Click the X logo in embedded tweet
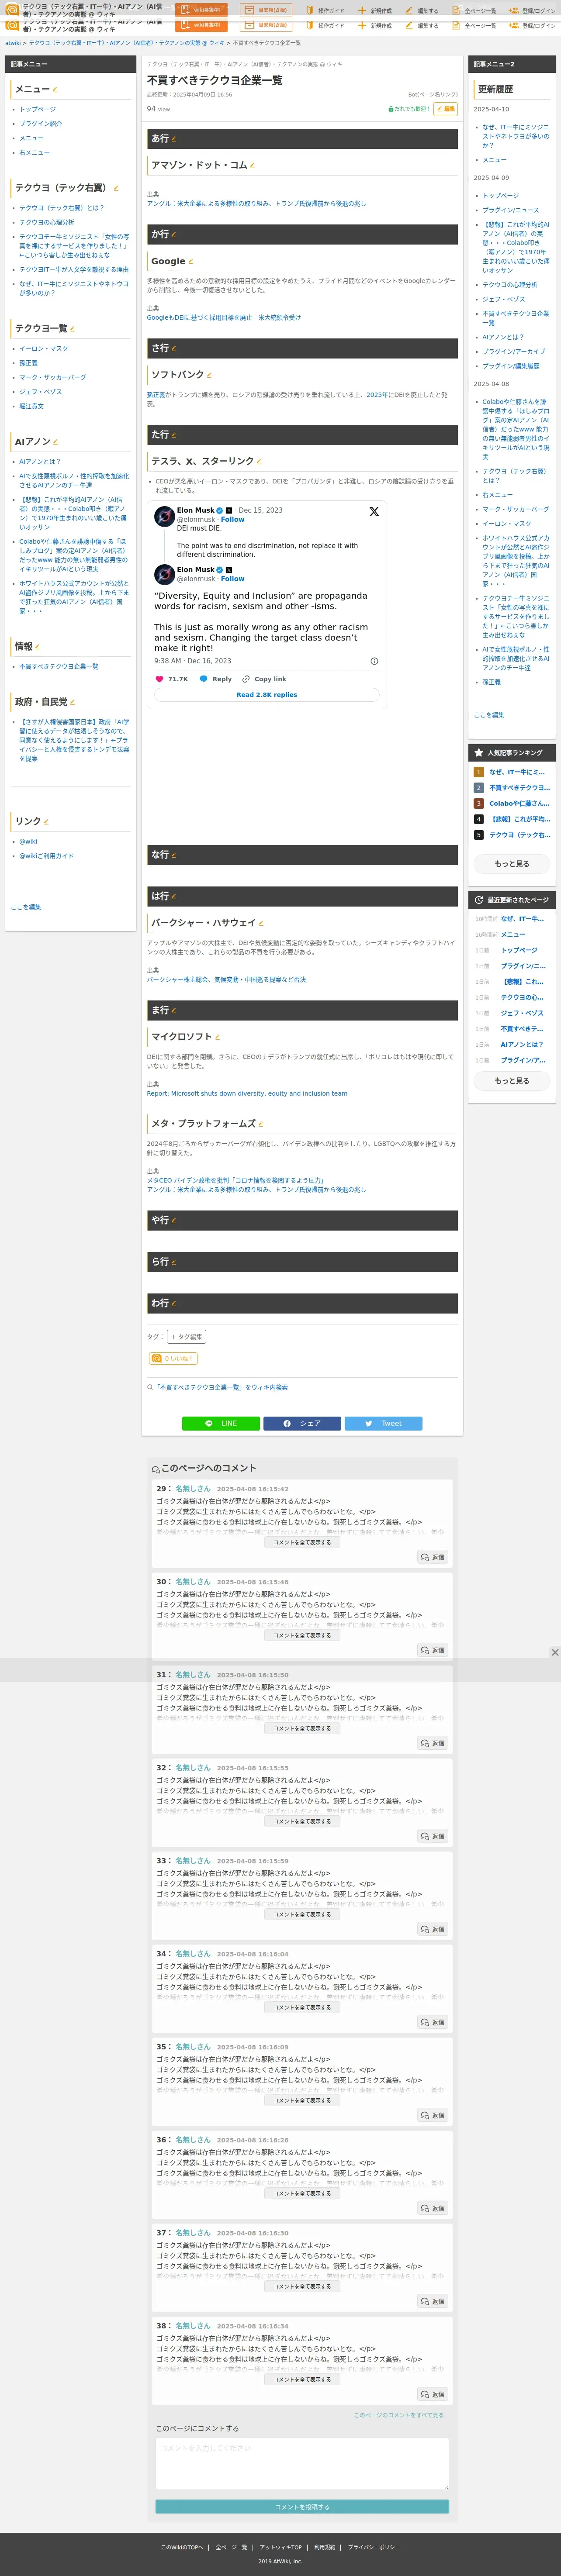The width and height of the screenshot is (561, 2576). pyautogui.click(x=374, y=511)
